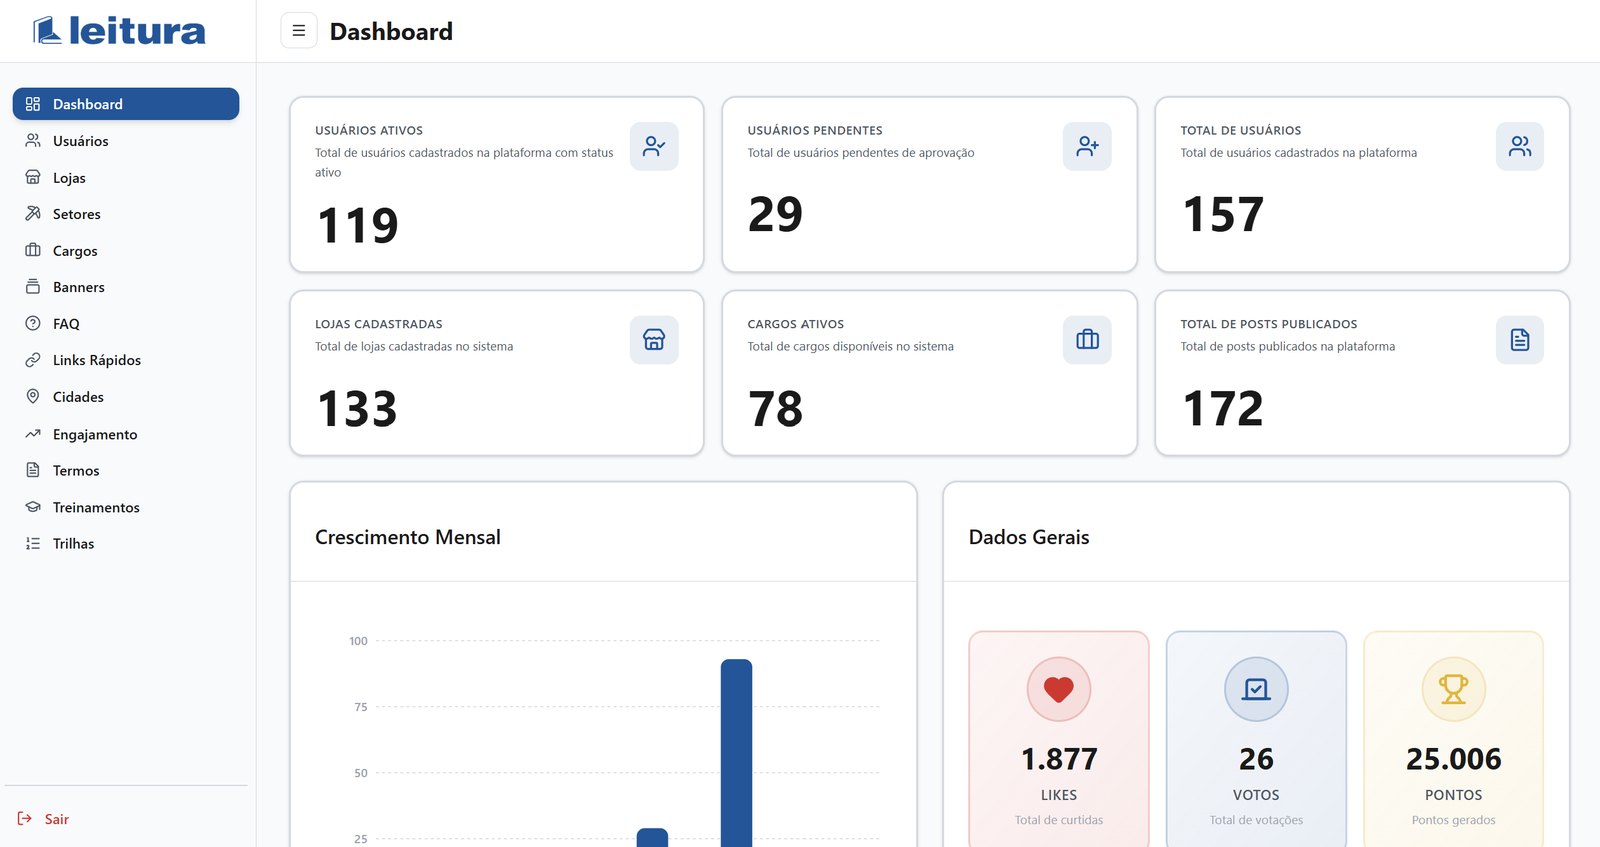Open the Setores section
The width and height of the screenshot is (1600, 847).
[126, 214]
